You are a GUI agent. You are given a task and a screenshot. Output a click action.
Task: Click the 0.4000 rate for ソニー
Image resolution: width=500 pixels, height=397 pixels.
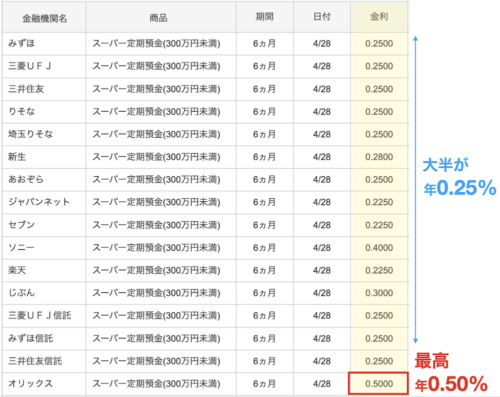tap(379, 248)
